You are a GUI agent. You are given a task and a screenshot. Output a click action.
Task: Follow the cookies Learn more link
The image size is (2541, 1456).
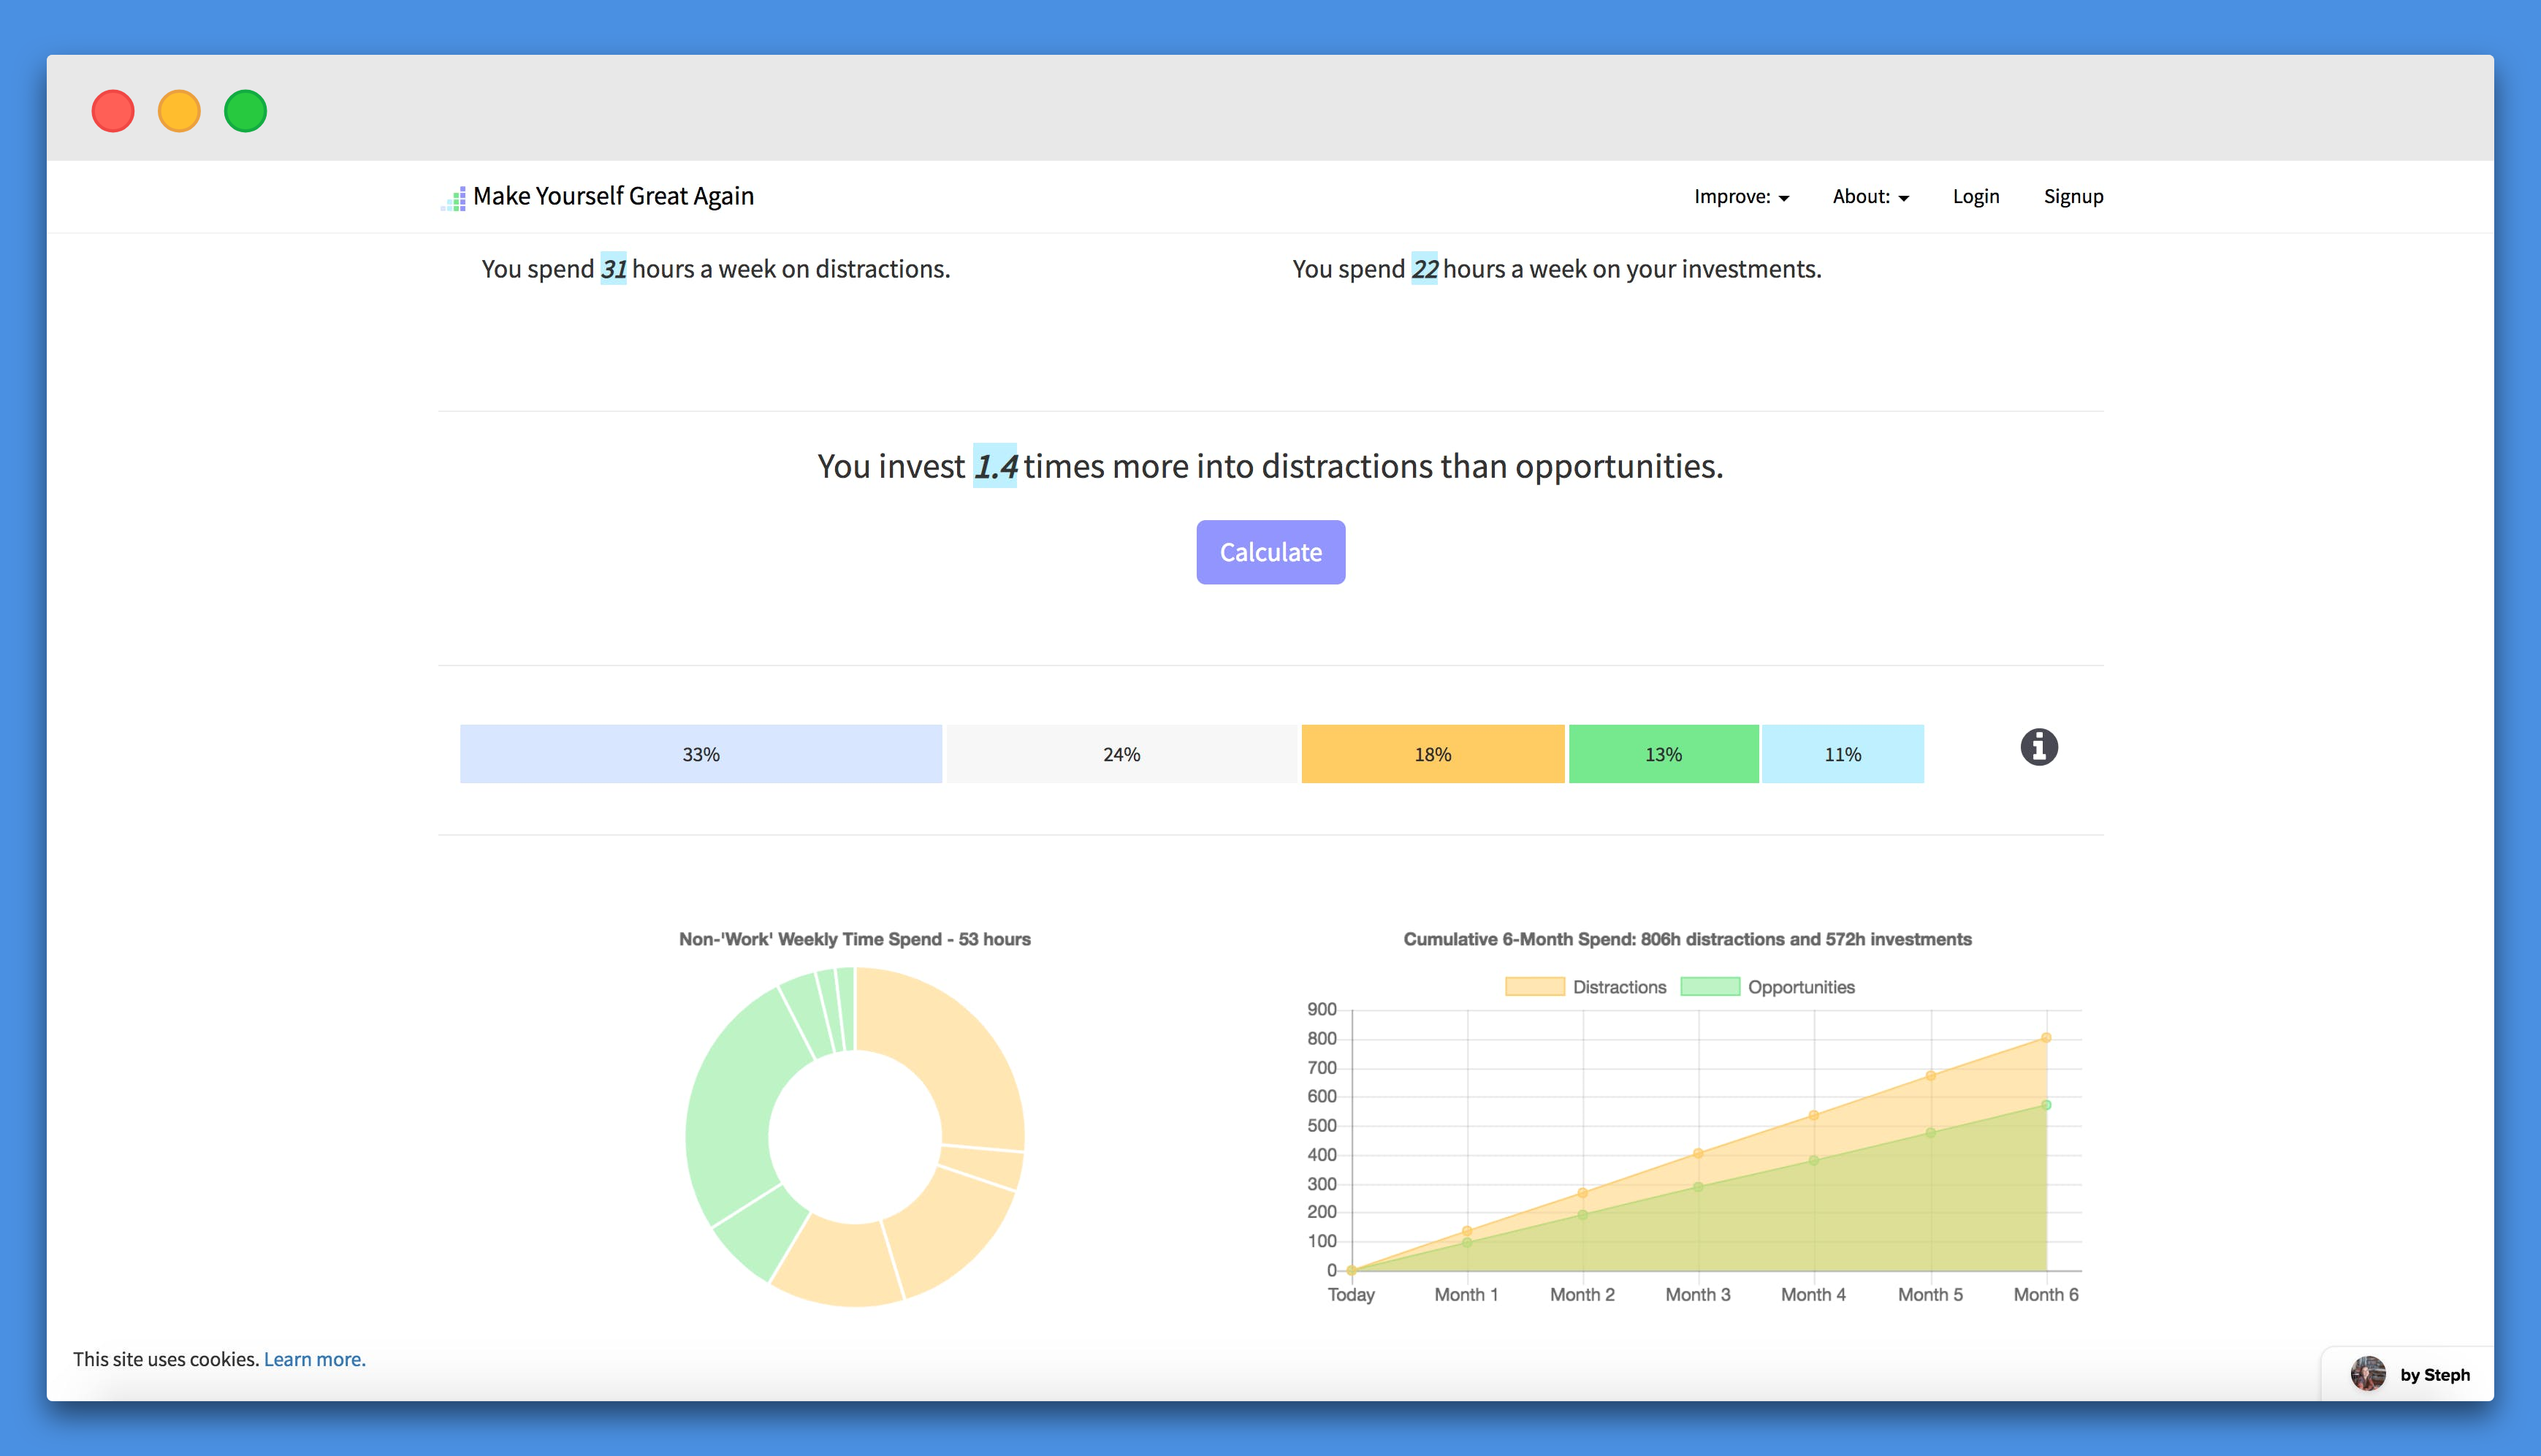(314, 1359)
